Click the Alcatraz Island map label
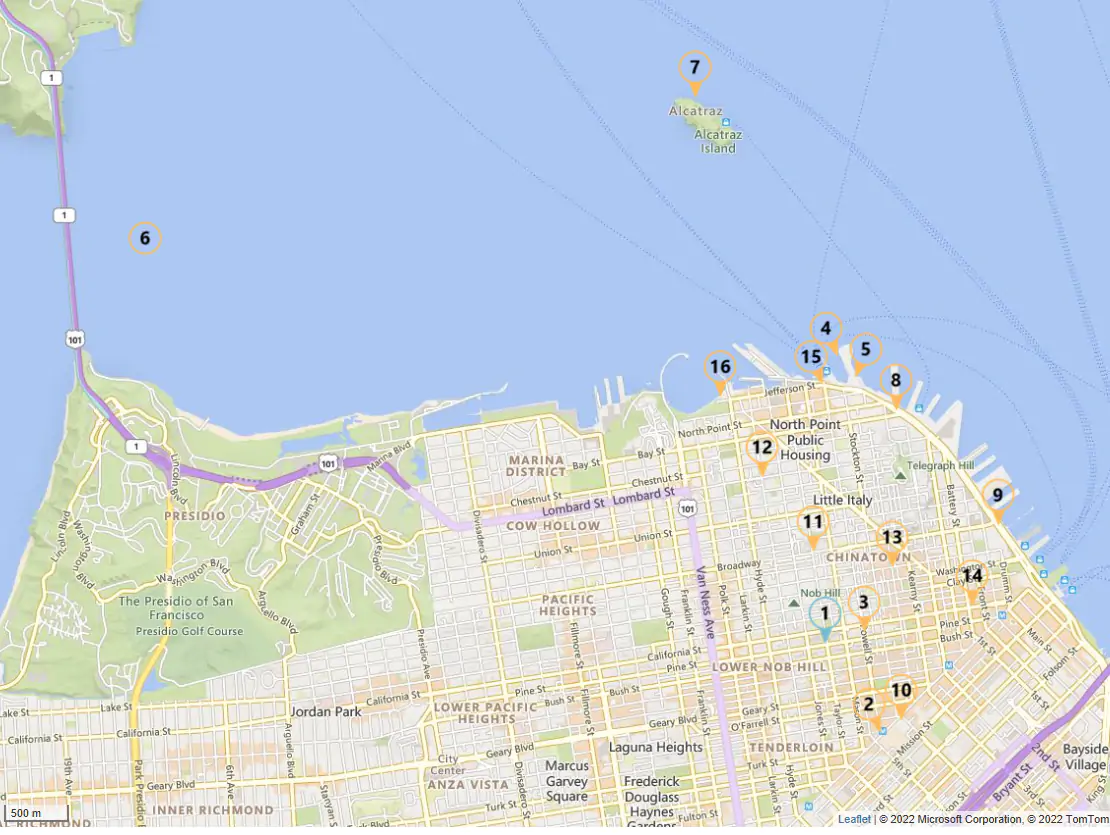 click(x=718, y=141)
